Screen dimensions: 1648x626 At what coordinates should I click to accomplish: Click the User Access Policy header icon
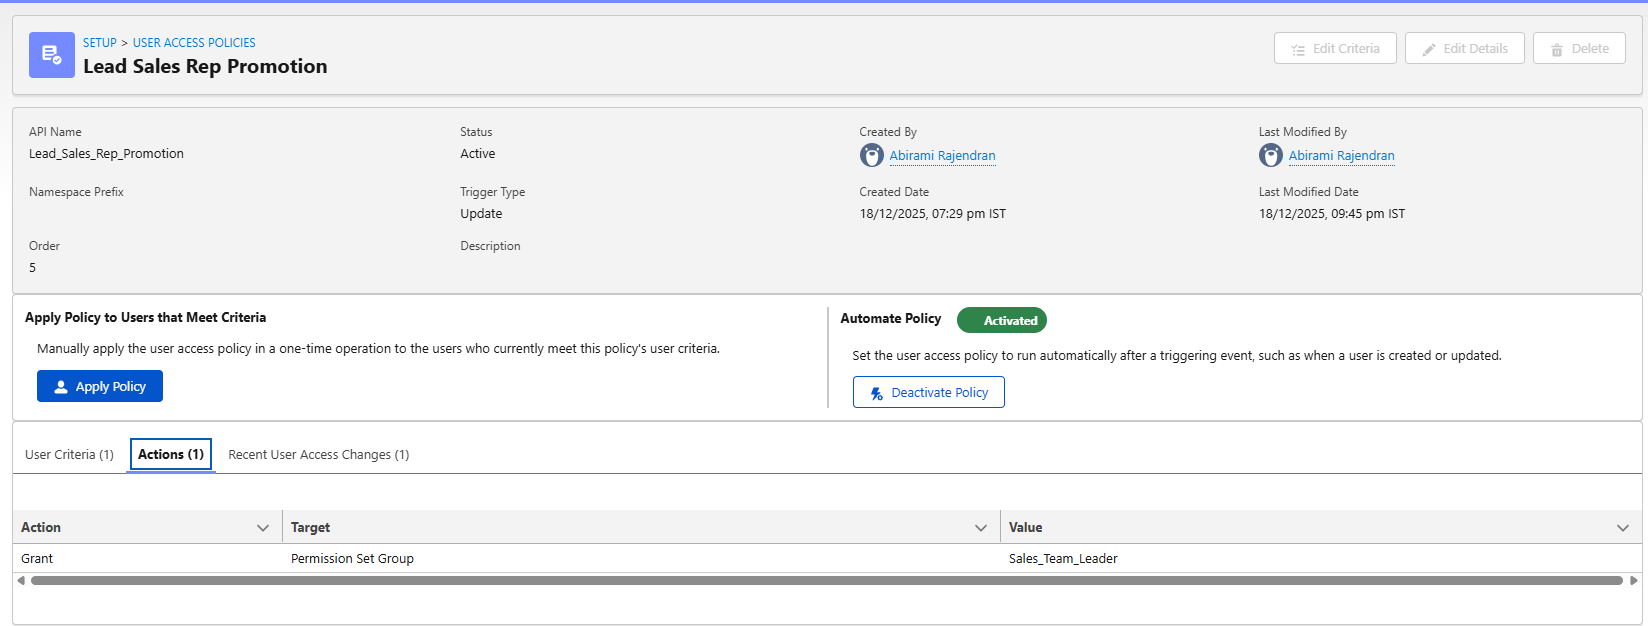(x=52, y=55)
